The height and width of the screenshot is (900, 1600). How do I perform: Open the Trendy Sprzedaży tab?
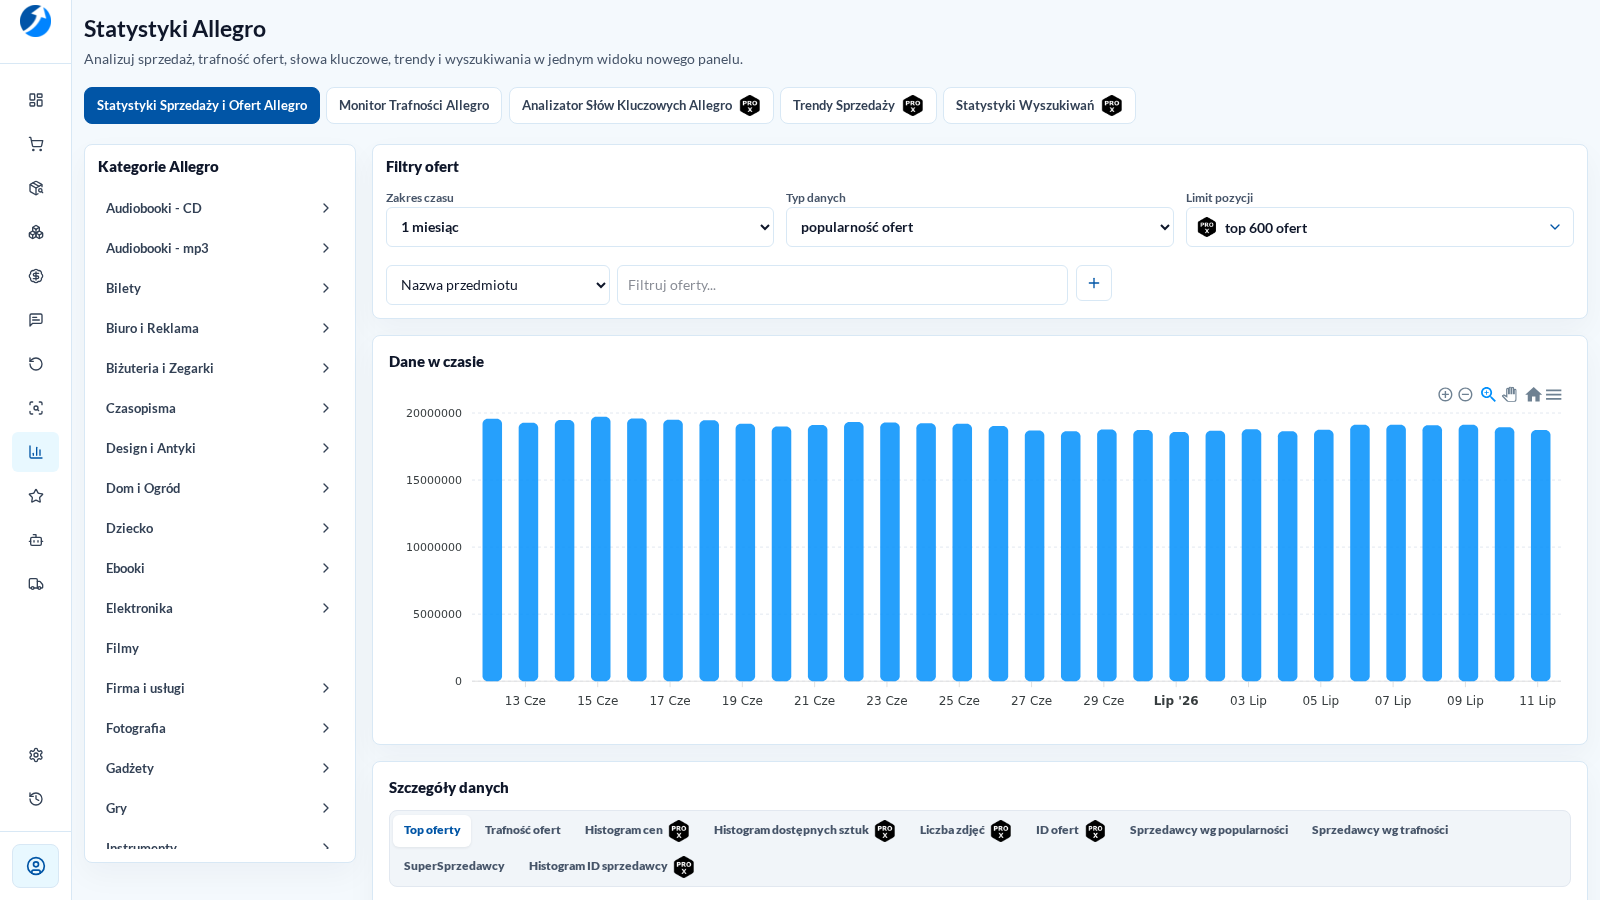click(858, 105)
